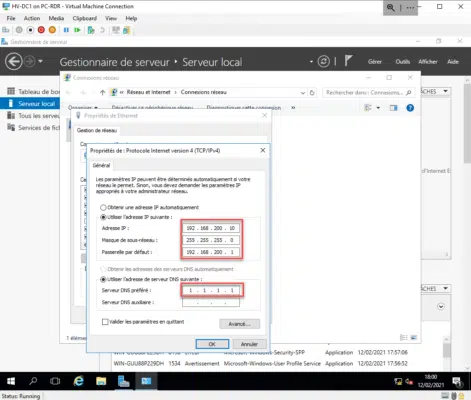
Task: Click the Adresse IP input field
Action: click(211, 228)
